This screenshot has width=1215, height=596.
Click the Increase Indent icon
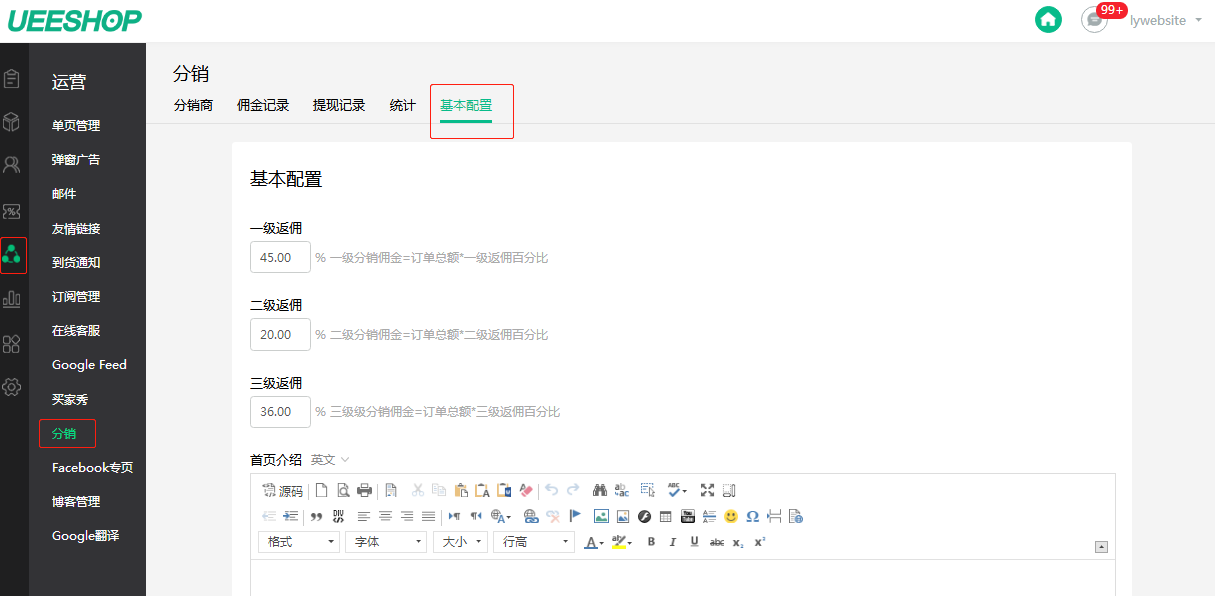(291, 517)
